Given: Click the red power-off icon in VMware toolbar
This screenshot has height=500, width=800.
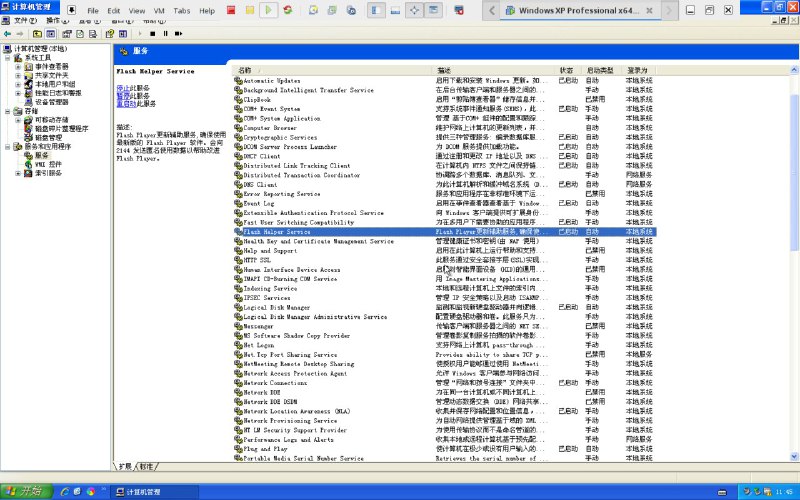Looking at the screenshot, I should 231,10.
